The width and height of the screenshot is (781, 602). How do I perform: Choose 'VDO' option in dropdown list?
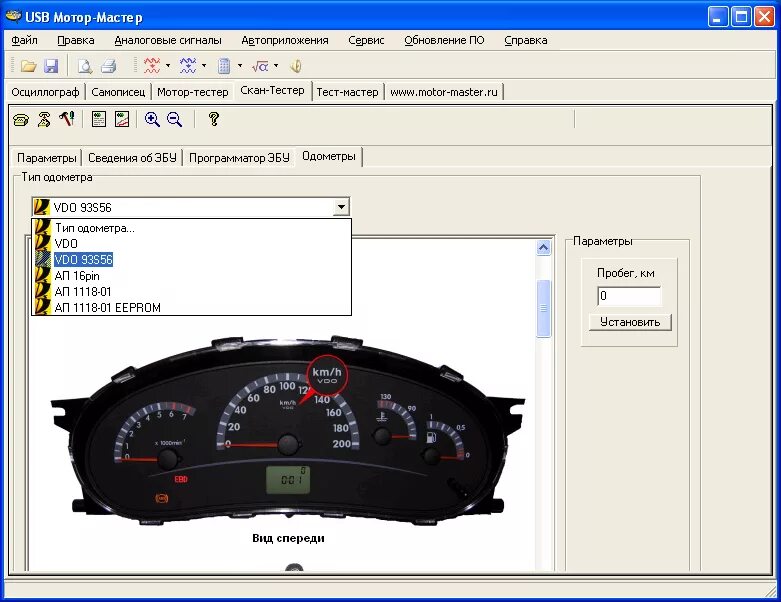click(x=191, y=244)
